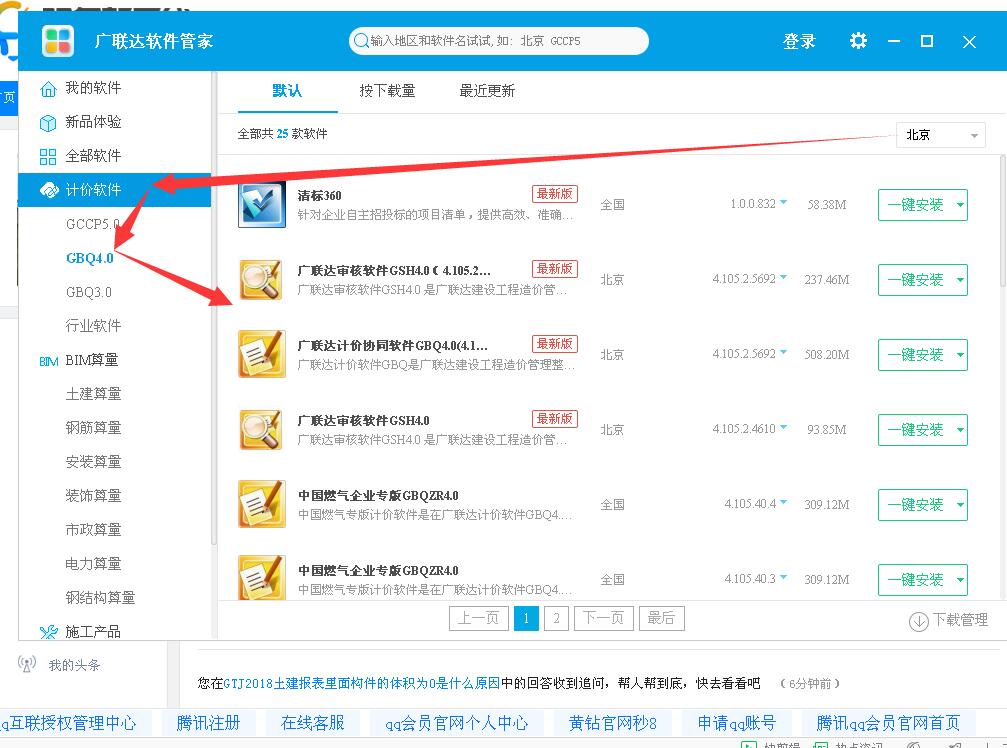Click the 计价软件 cloud icon

tap(49, 190)
